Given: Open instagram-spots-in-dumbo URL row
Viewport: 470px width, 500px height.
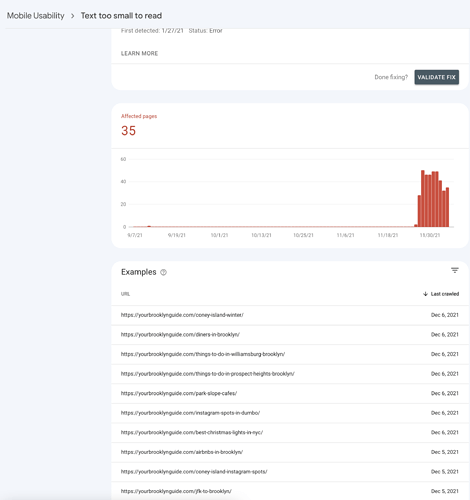Looking at the screenshot, I should click(290, 413).
